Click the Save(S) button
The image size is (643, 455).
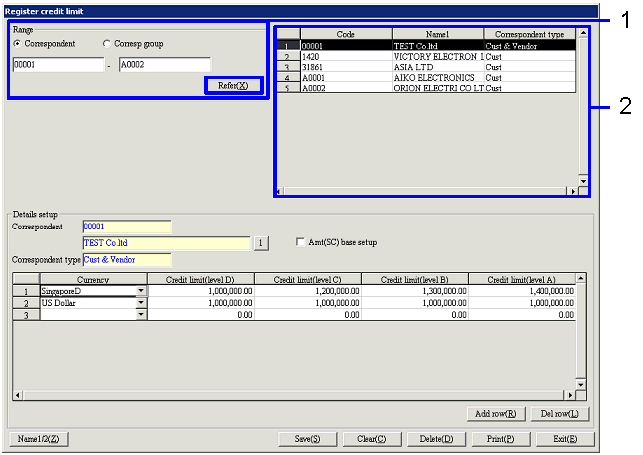pos(307,439)
